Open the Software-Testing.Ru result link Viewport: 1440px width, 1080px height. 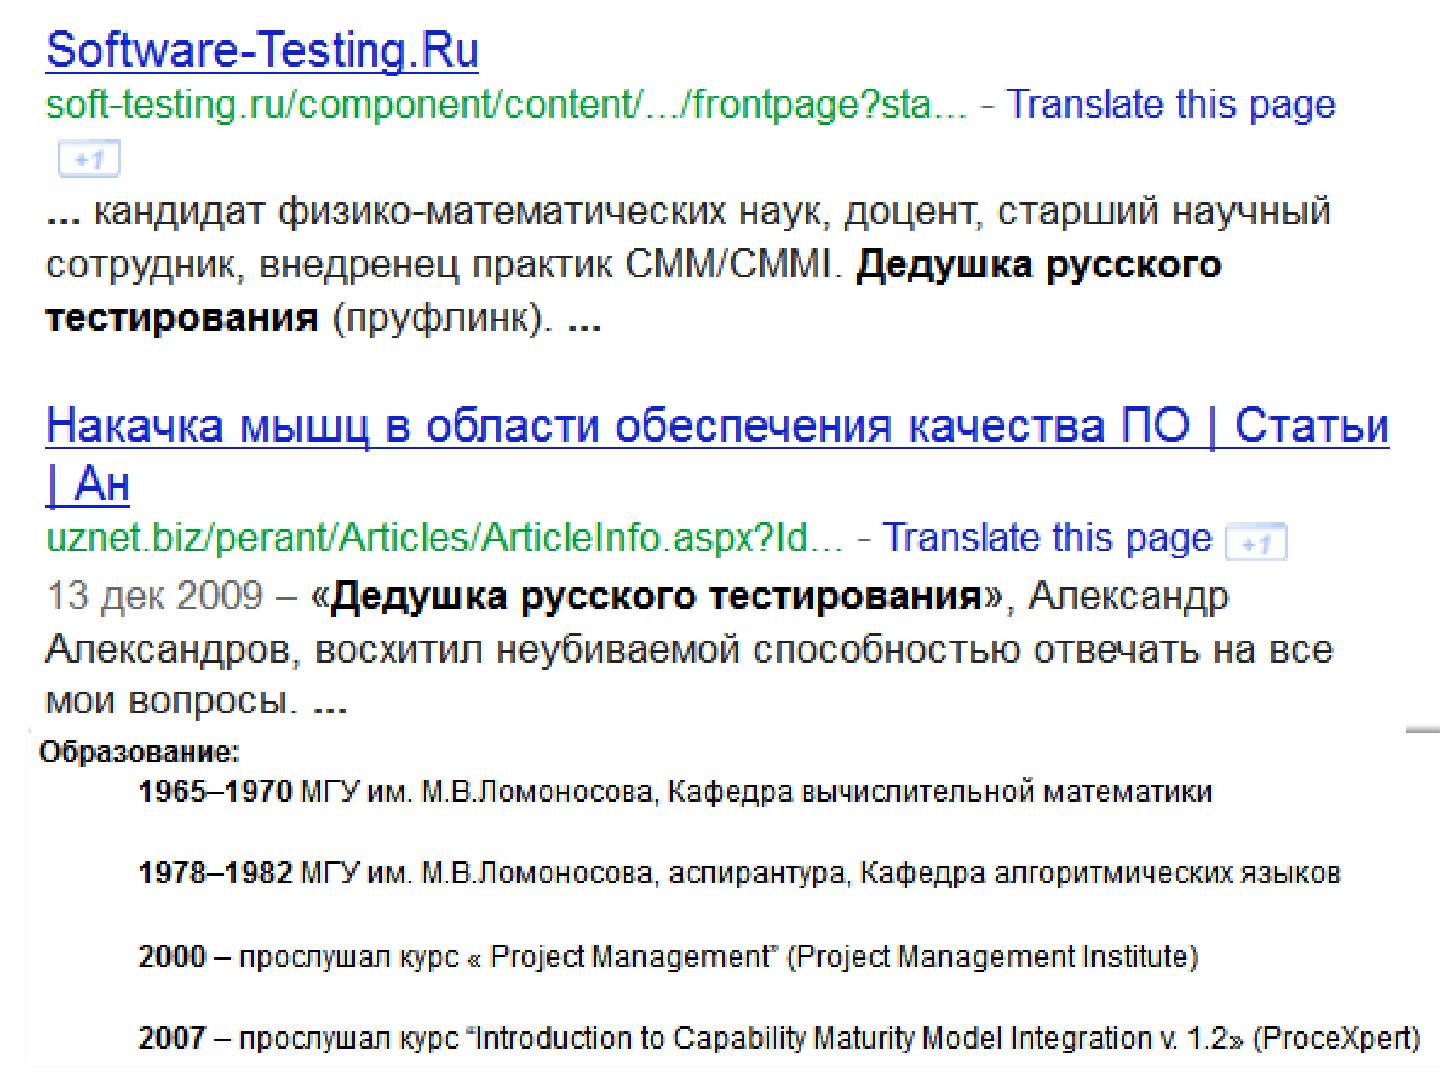pos(262,50)
